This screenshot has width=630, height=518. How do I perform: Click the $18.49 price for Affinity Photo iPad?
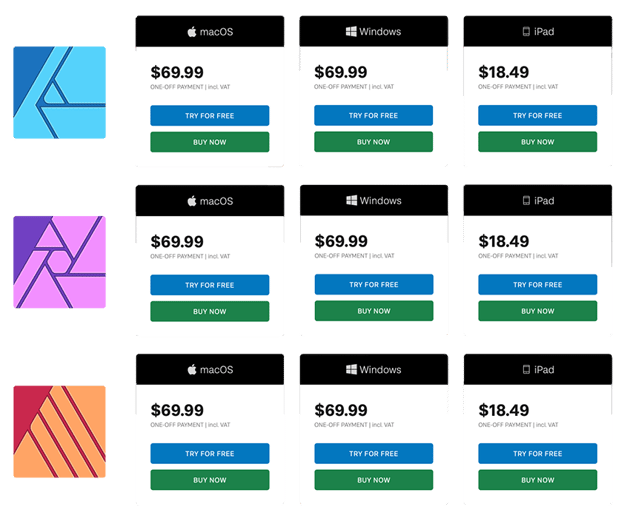pos(503,242)
